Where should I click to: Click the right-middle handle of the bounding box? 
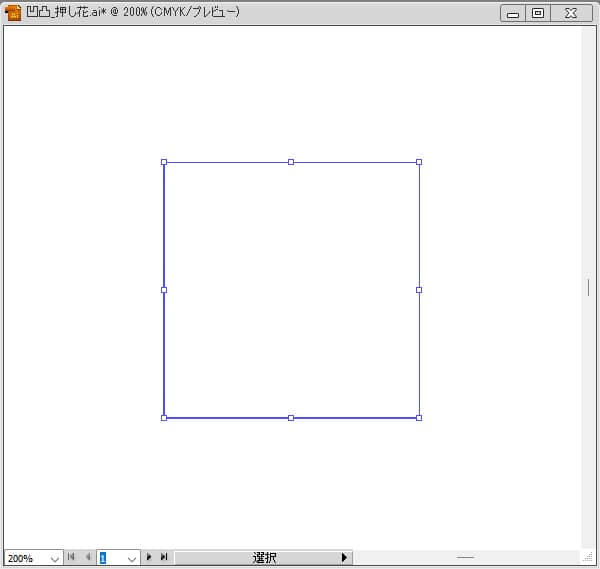[x=419, y=290]
